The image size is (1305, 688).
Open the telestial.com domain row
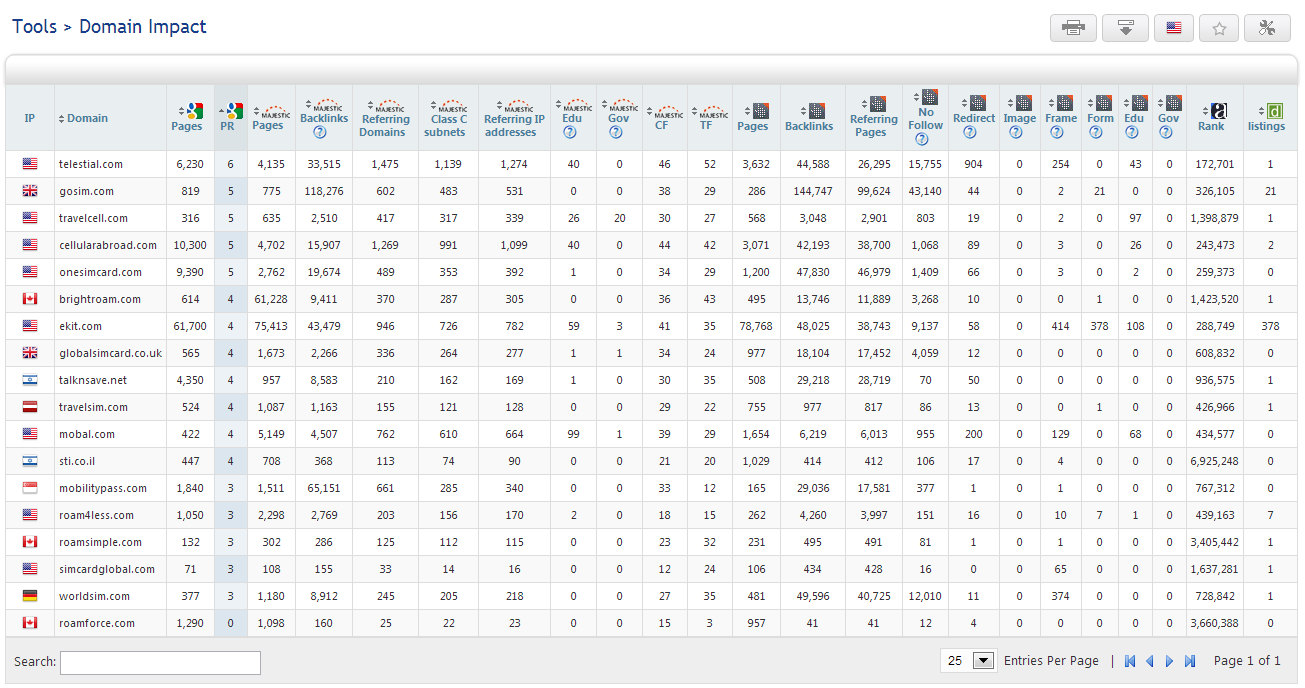91,164
